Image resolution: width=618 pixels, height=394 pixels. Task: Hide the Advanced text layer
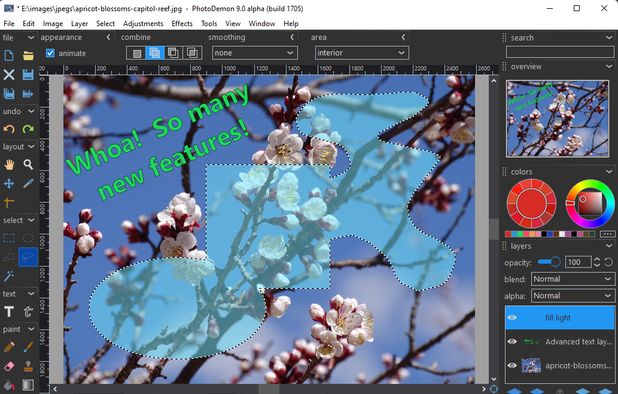tap(512, 342)
